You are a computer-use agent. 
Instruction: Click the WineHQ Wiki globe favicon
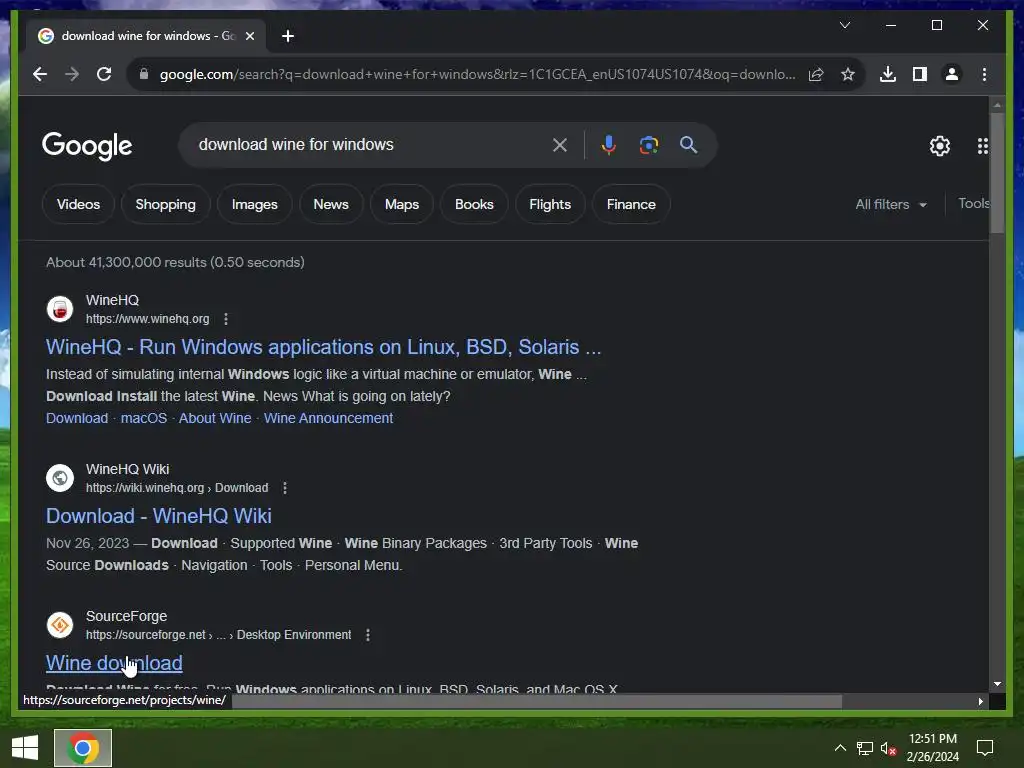(x=60, y=478)
